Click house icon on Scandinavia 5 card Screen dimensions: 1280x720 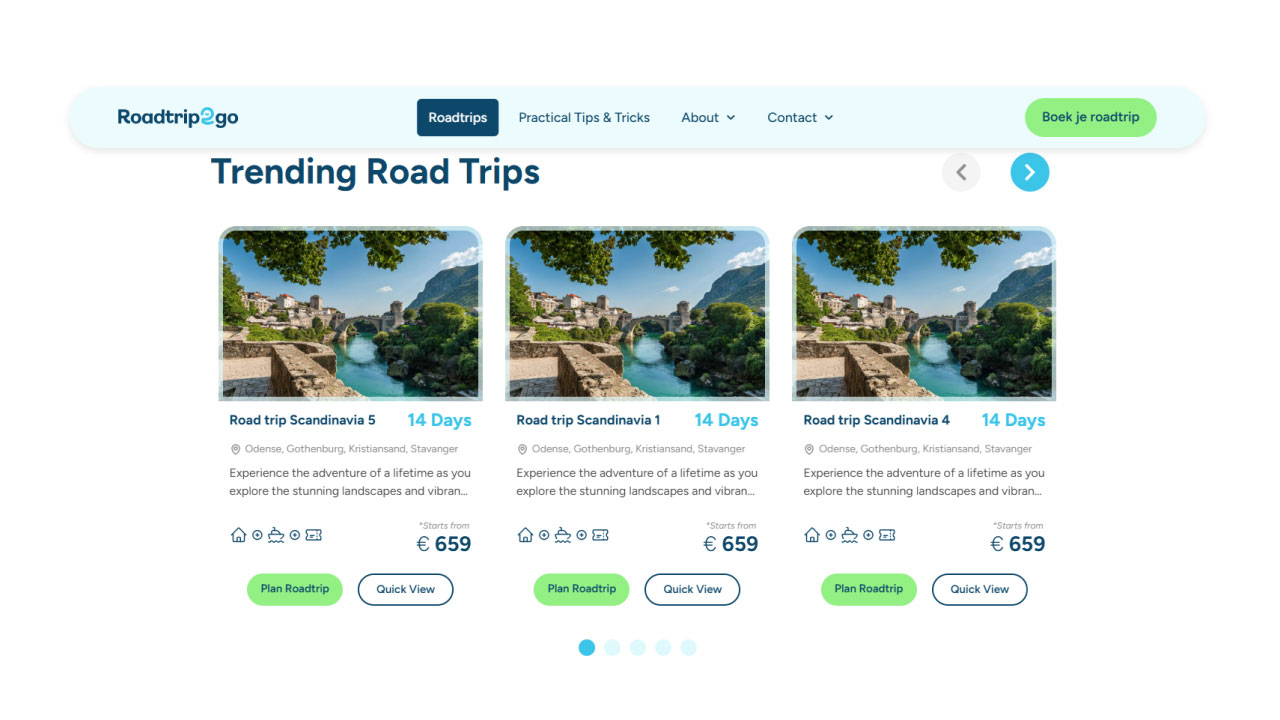[238, 535]
